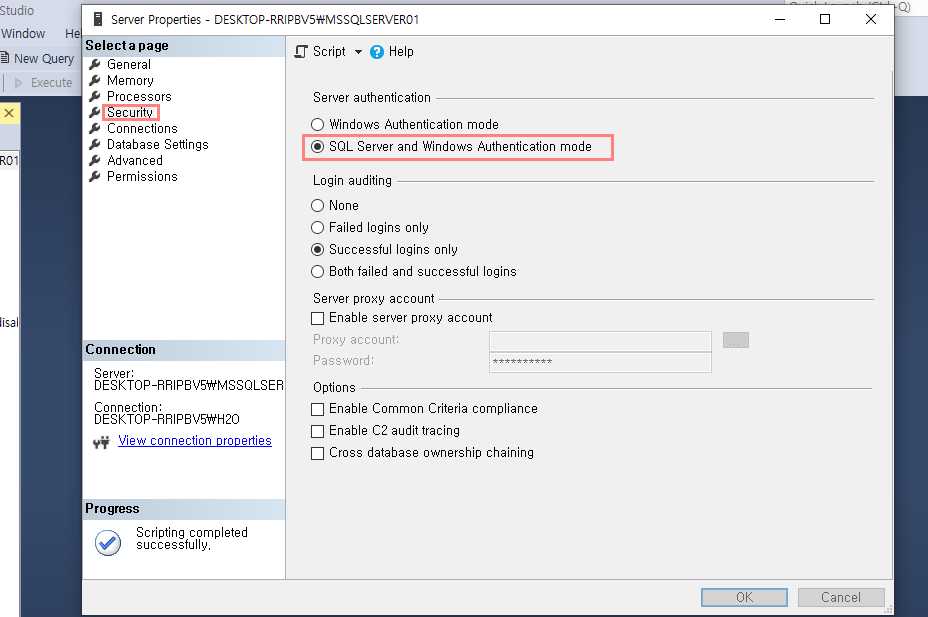Screen dimensions: 928x617
Task: Click the wrench icon beside Memory
Action: (95, 80)
